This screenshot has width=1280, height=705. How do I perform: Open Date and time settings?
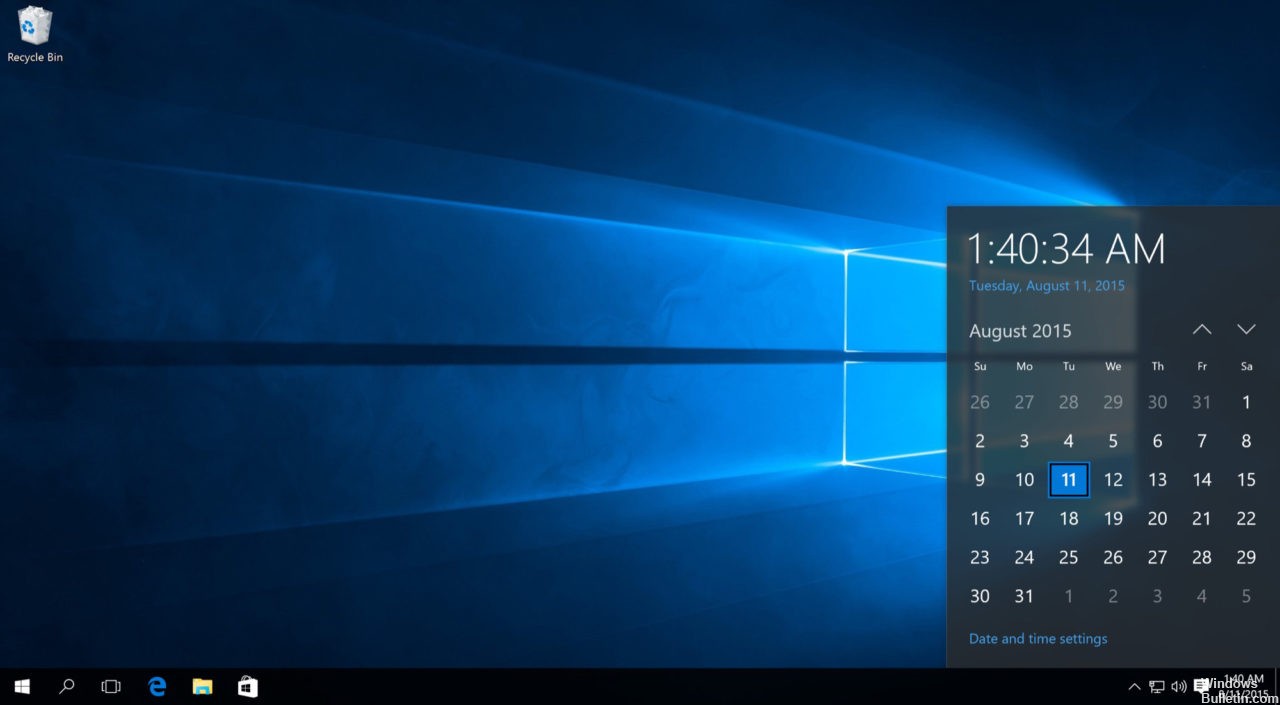[1038, 638]
